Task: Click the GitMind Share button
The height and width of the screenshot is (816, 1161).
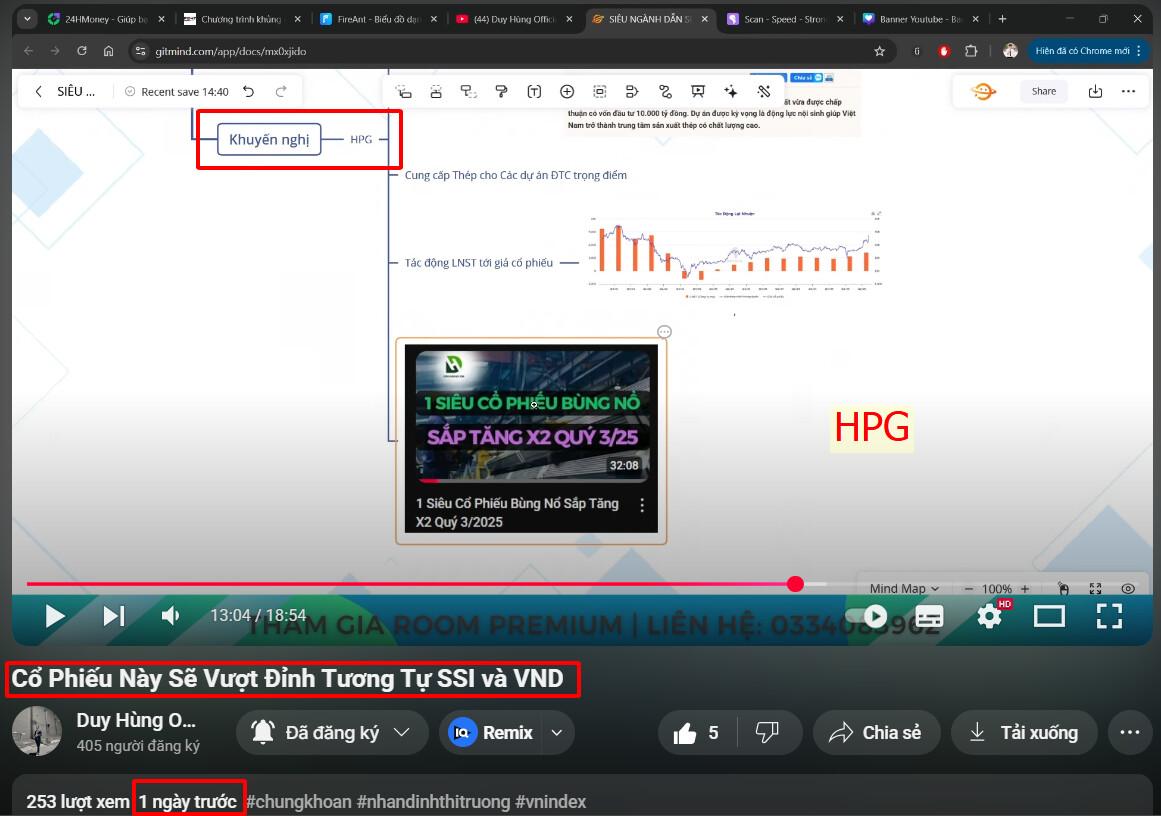Action: click(x=1044, y=91)
